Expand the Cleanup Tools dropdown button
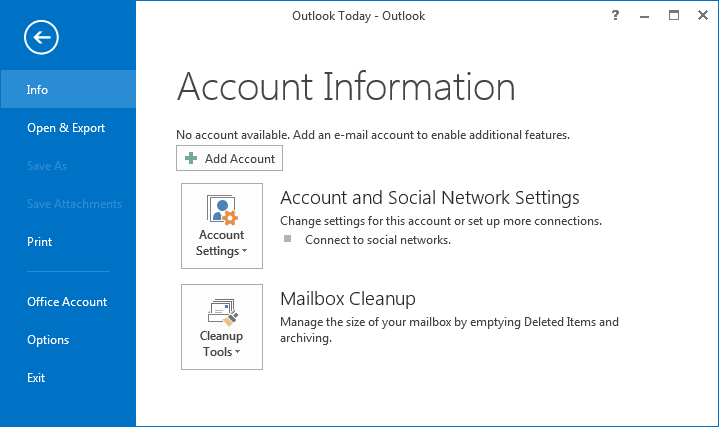 pyautogui.click(x=222, y=327)
